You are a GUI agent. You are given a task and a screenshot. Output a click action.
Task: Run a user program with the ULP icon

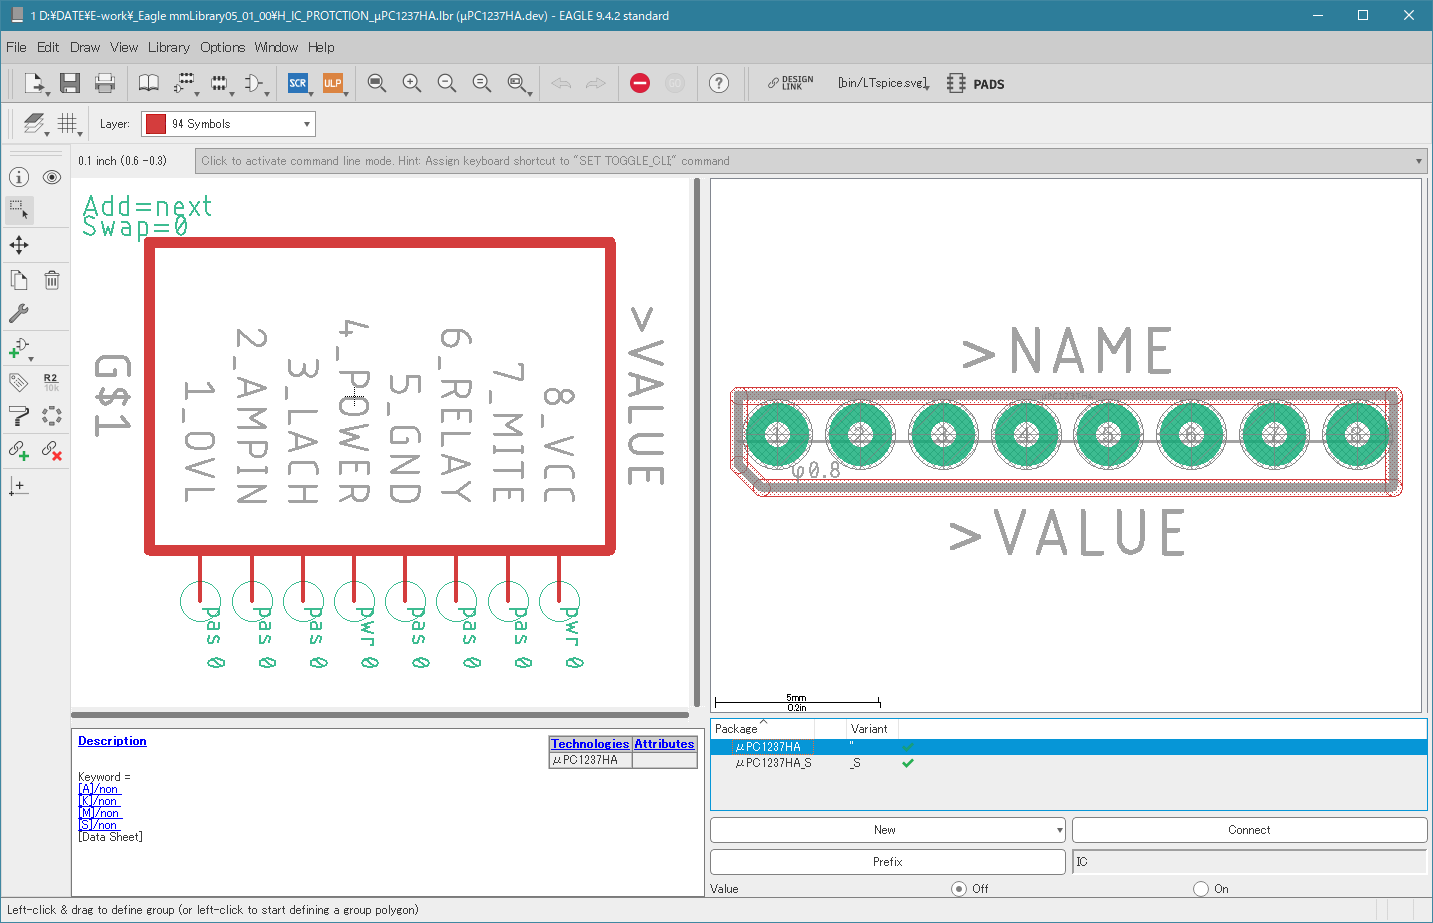coord(333,83)
